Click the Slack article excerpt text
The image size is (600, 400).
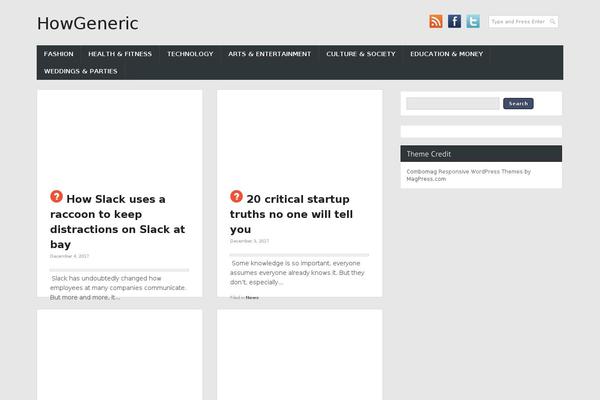point(118,287)
